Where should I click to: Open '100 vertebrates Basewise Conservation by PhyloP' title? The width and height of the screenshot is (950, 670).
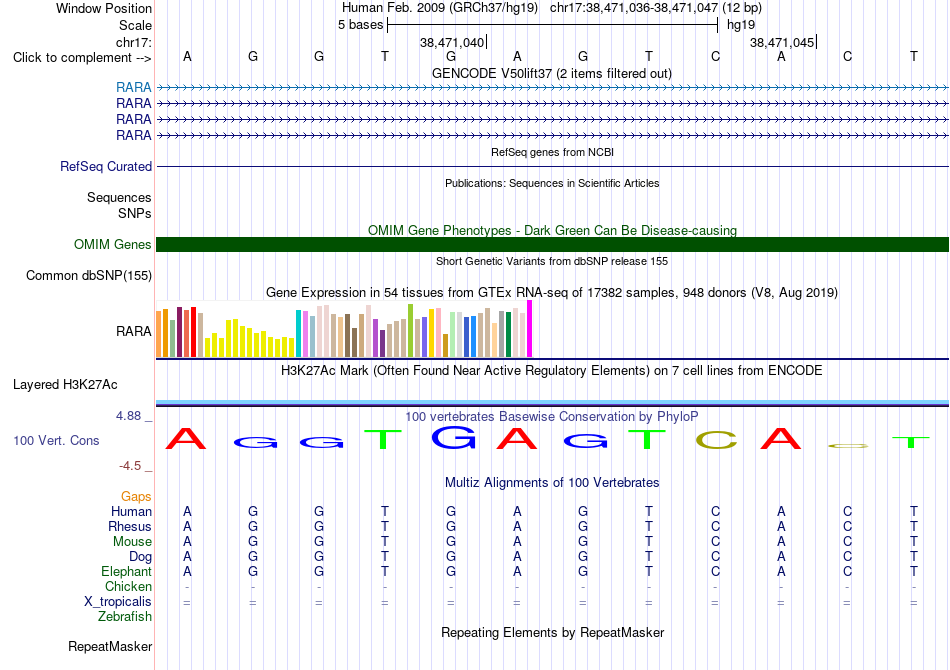(552, 417)
